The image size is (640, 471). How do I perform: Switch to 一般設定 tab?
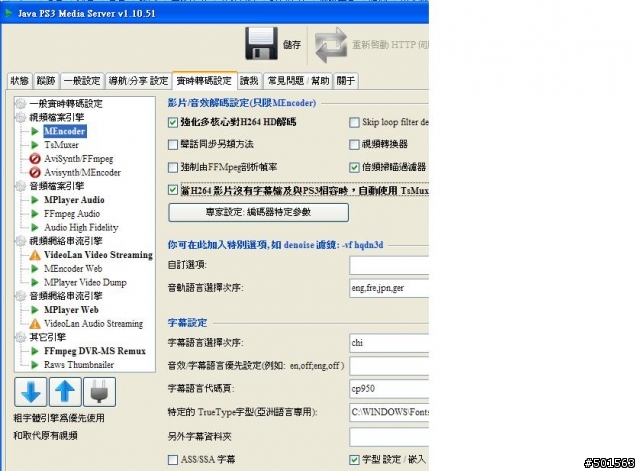[82, 81]
